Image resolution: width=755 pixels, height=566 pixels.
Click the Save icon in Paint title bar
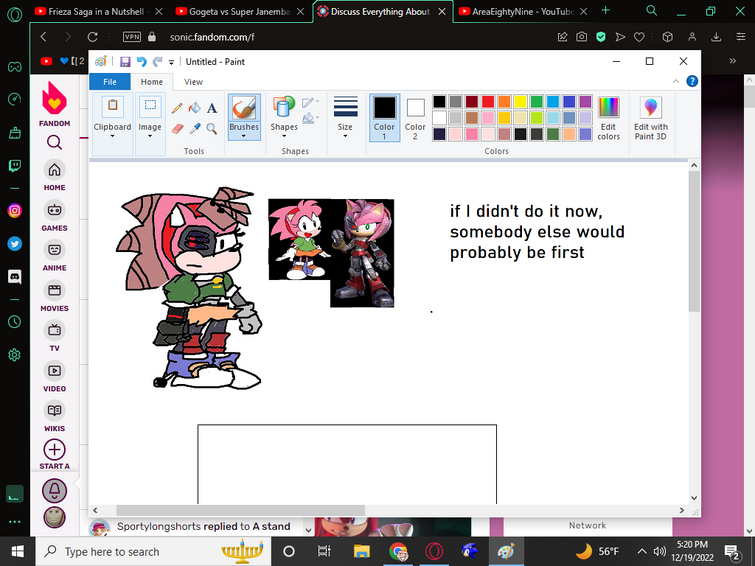tap(125, 62)
